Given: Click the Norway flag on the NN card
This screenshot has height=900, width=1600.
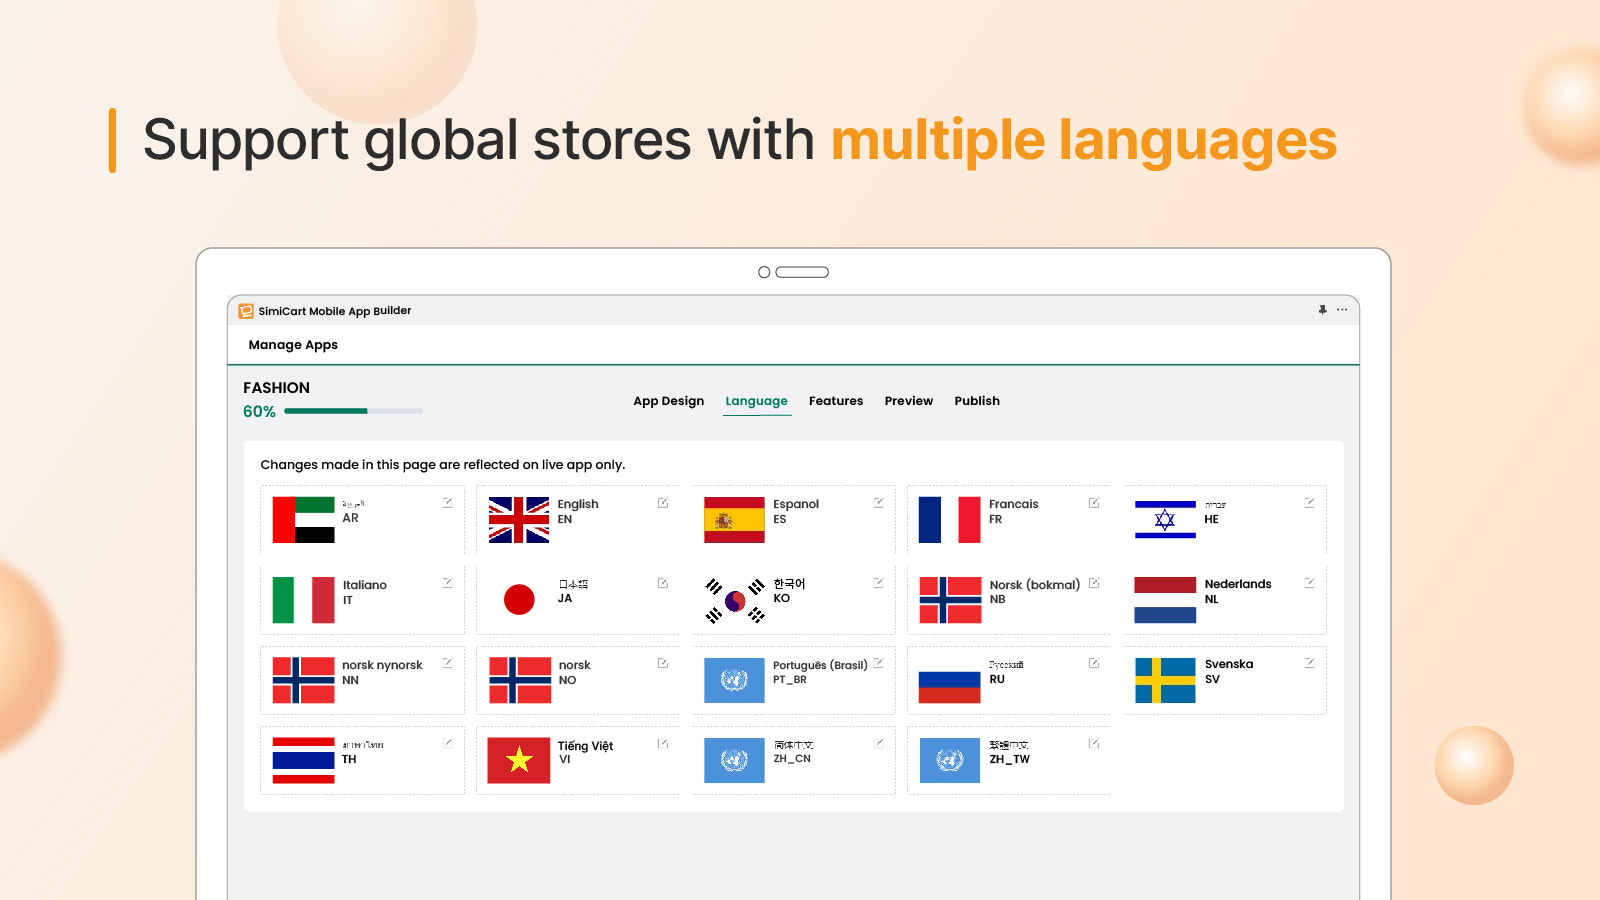Looking at the screenshot, I should coord(304,680).
